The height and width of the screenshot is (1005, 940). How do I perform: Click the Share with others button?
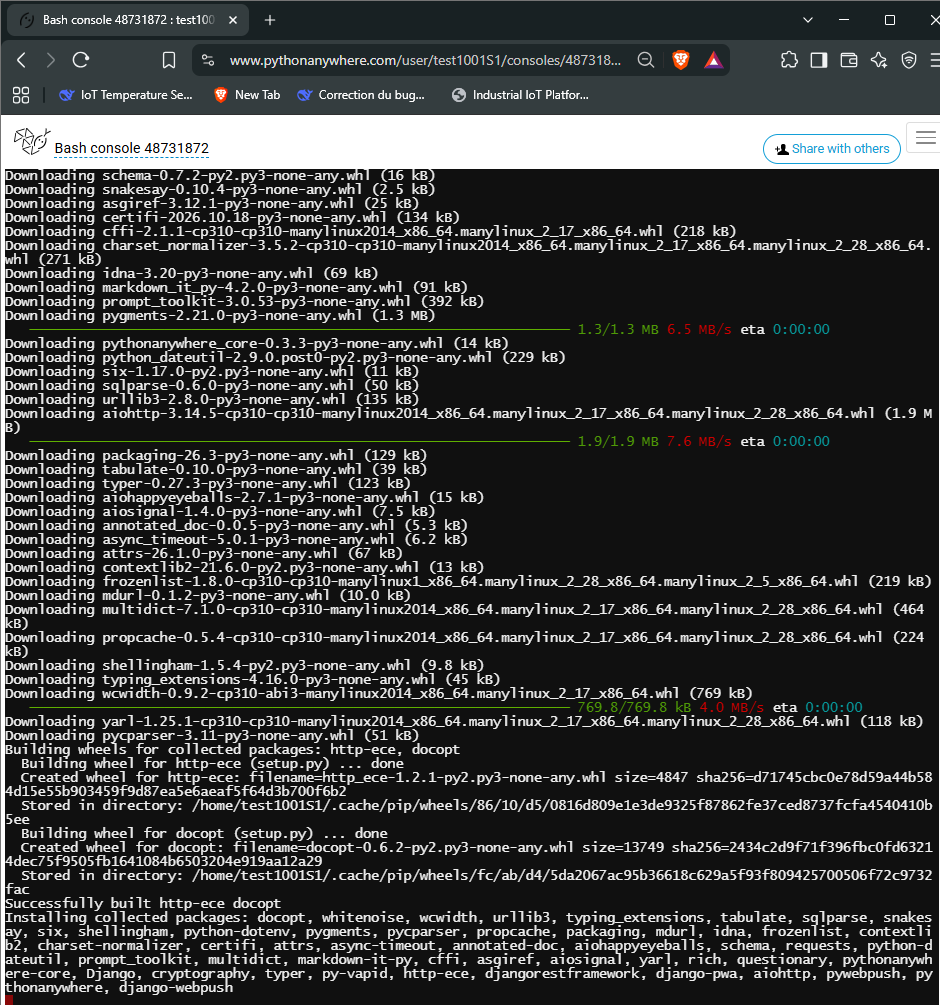coord(832,149)
